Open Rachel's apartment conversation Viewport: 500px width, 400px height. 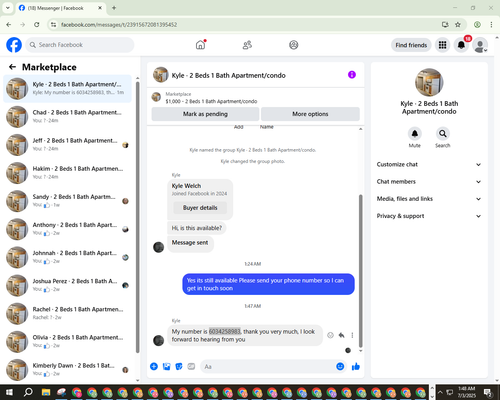[x=68, y=313]
